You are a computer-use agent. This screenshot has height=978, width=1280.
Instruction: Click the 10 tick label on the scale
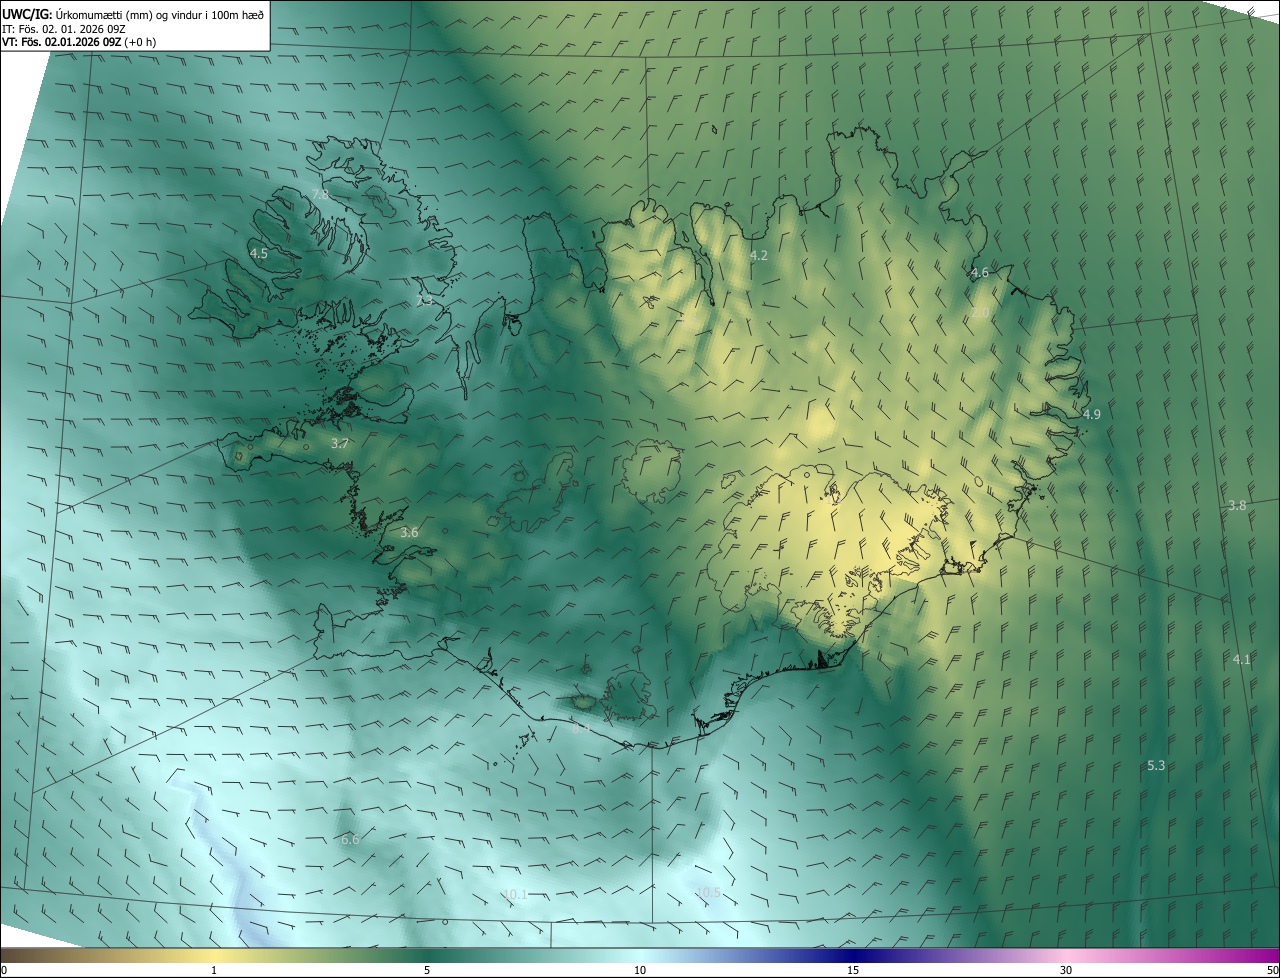[x=640, y=970]
